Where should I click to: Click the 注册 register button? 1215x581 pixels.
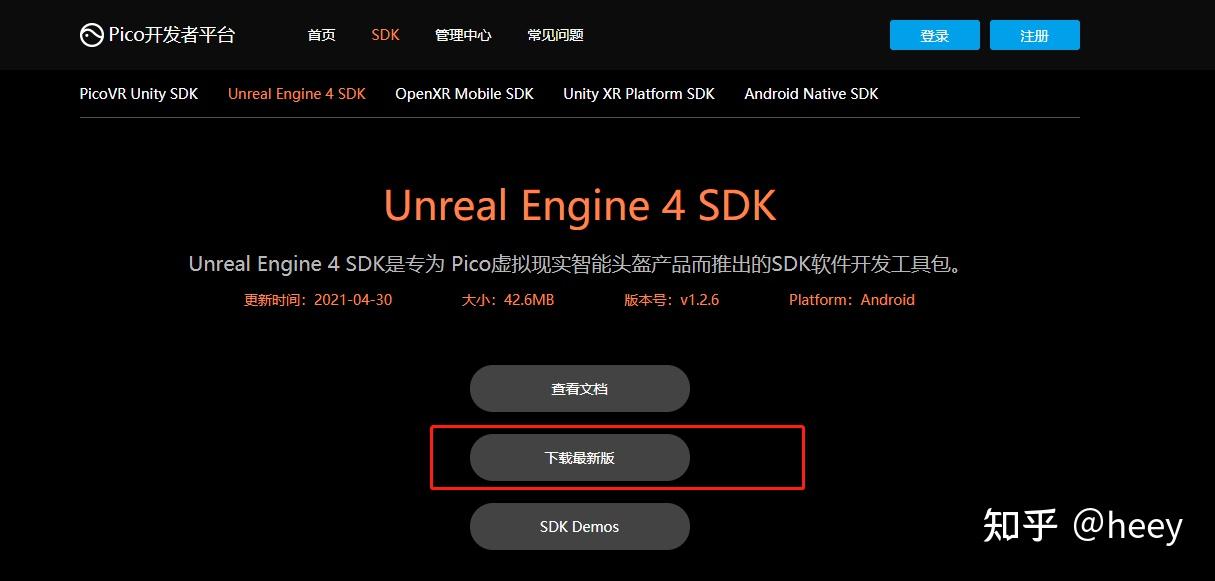(1035, 35)
